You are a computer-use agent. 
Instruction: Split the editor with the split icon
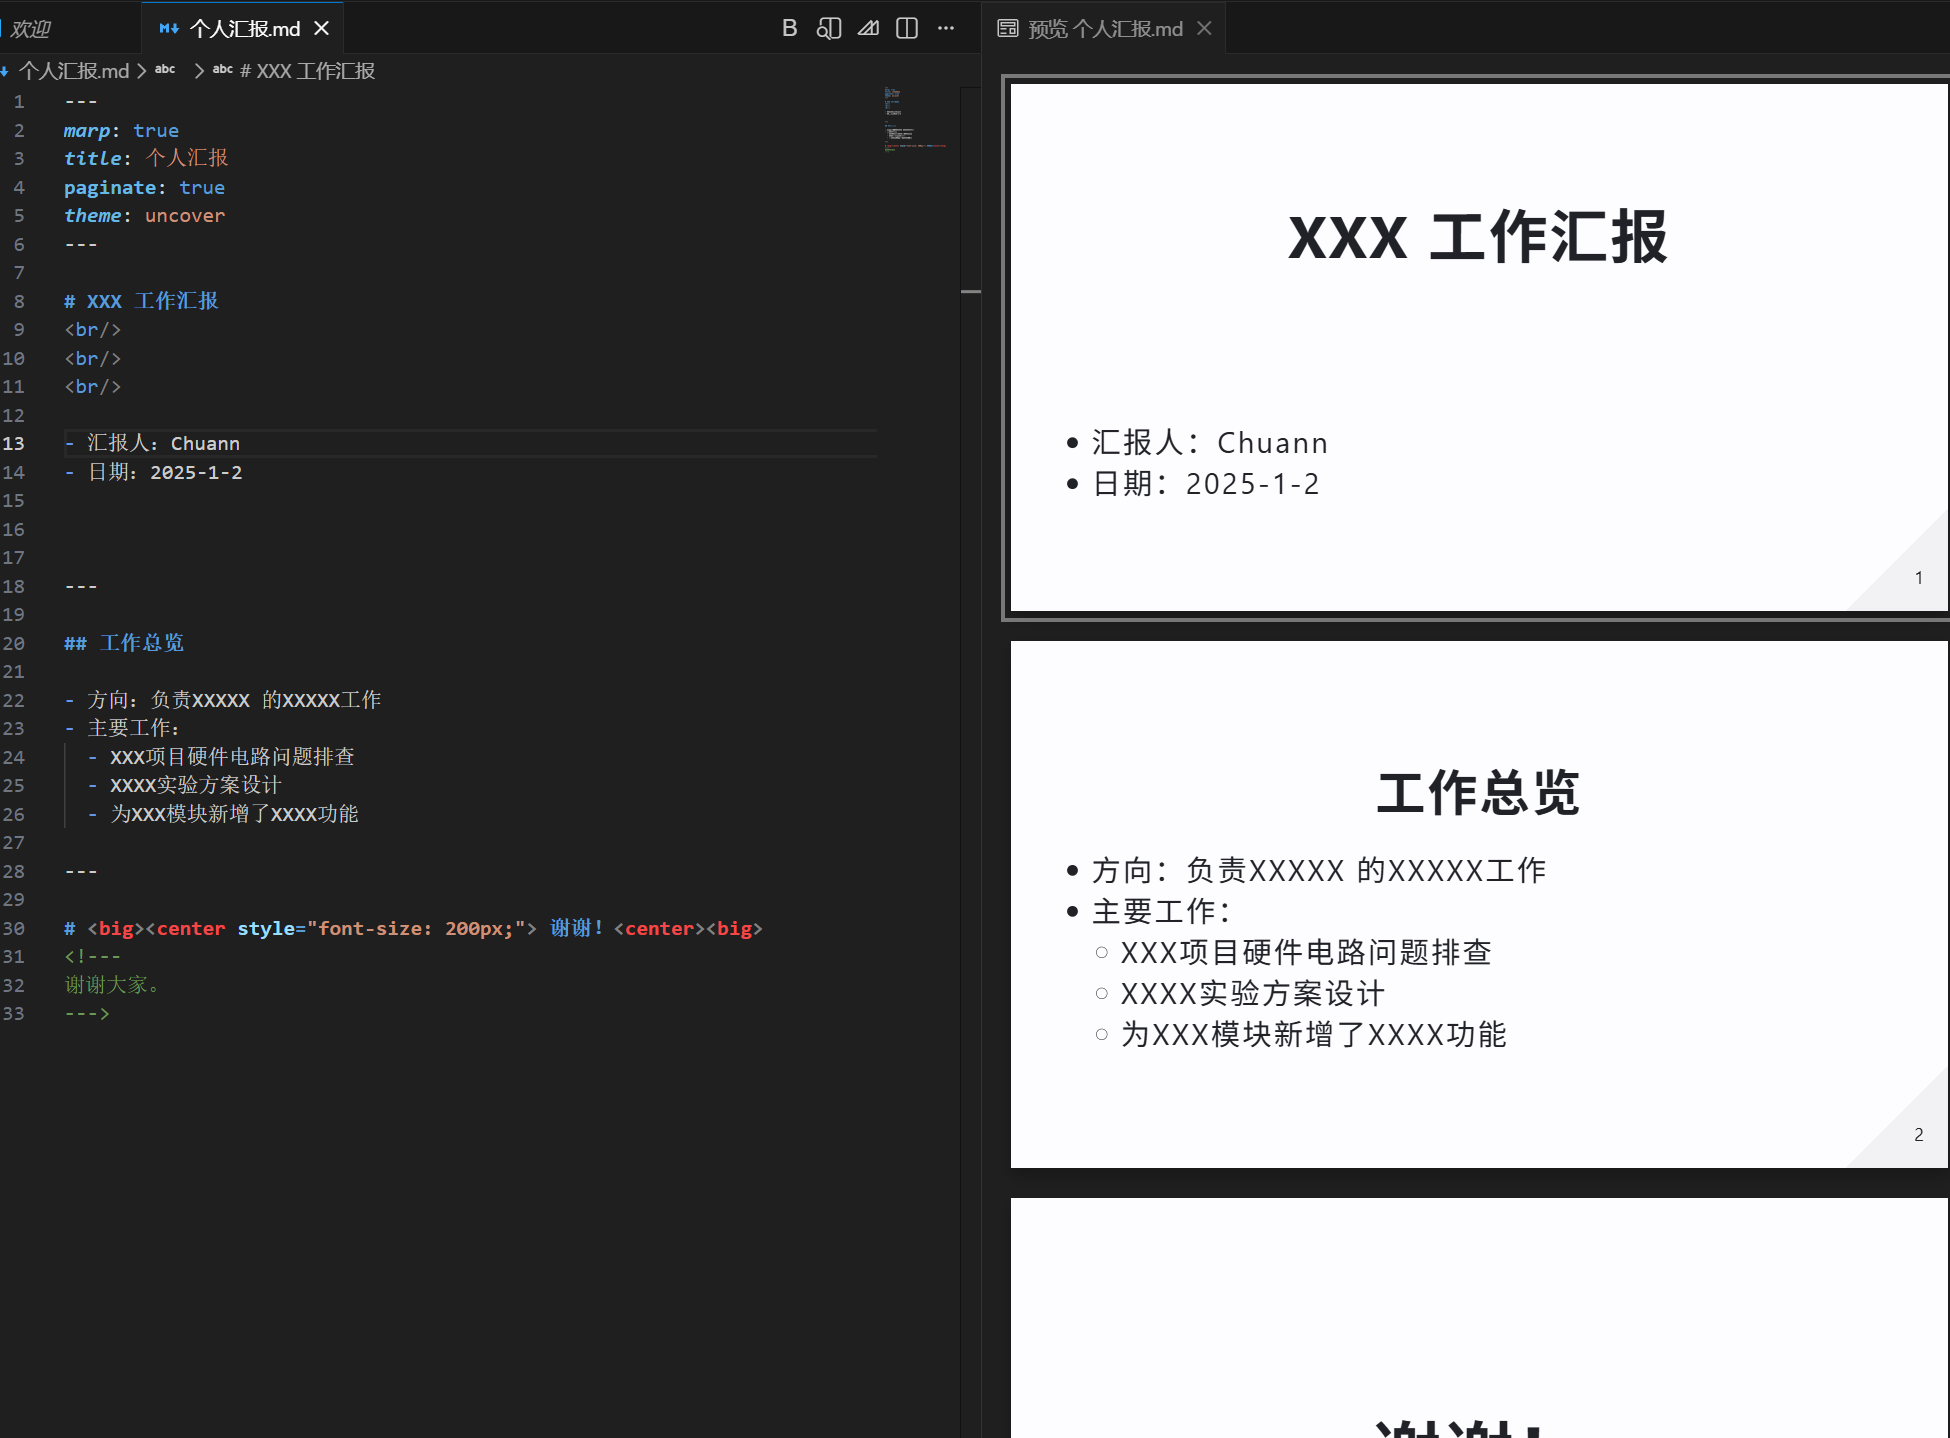(x=907, y=28)
